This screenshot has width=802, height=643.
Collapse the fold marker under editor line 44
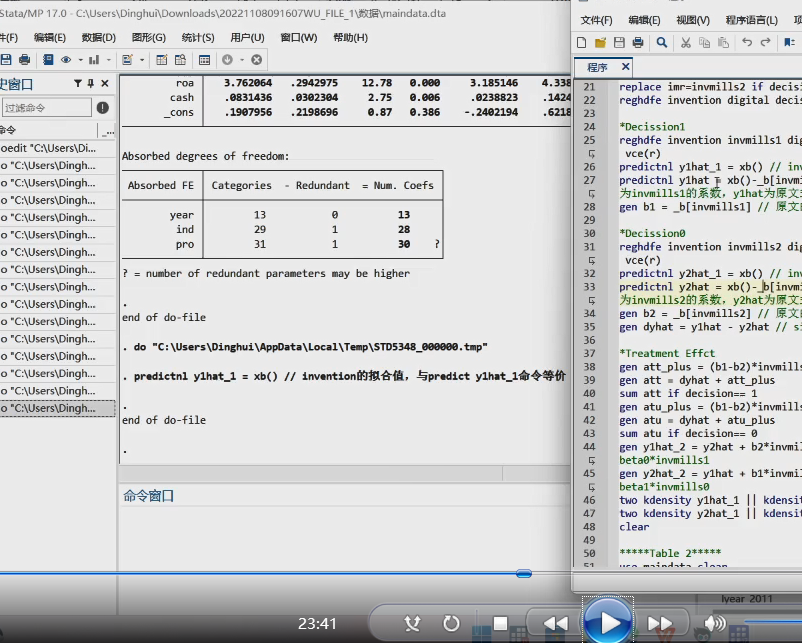tap(591, 460)
